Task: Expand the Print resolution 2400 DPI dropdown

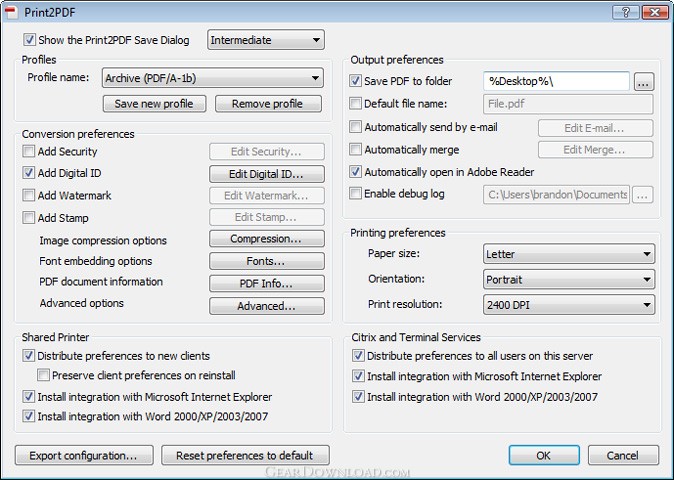Action: pos(569,305)
